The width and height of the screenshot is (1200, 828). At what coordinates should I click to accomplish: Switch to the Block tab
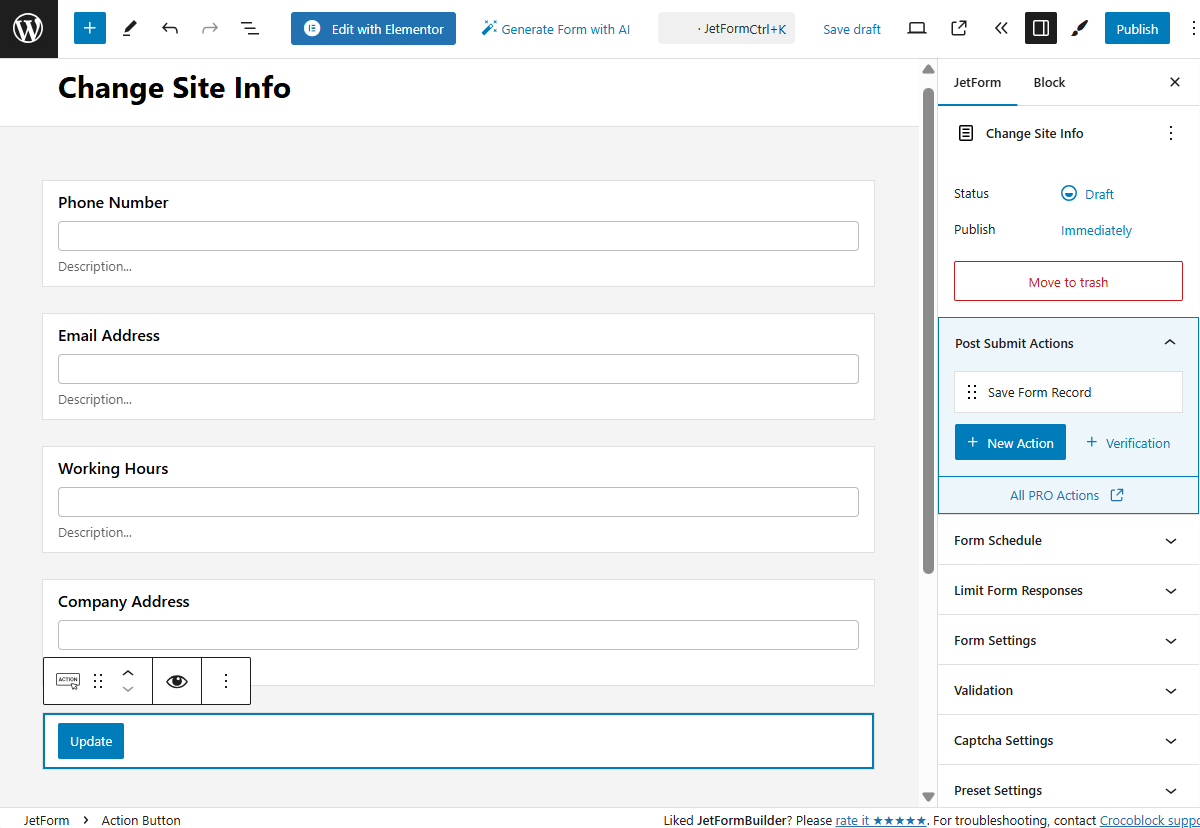pyautogui.click(x=1048, y=82)
